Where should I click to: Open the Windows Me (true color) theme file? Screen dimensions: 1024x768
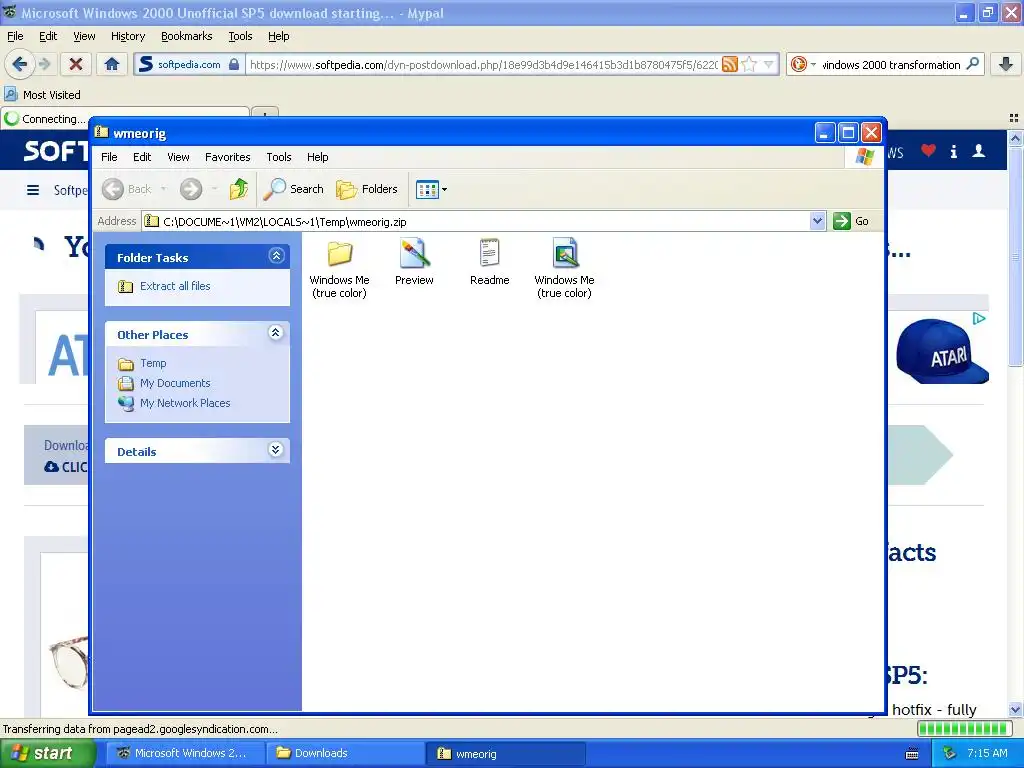(x=564, y=268)
